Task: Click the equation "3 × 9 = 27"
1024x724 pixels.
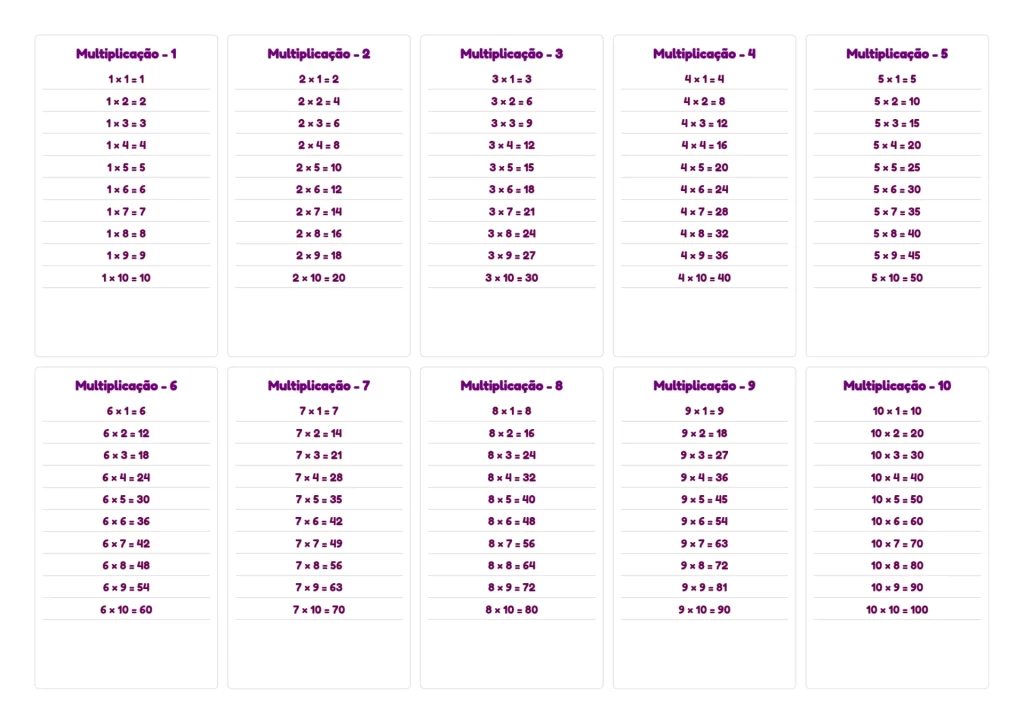Action: (512, 256)
